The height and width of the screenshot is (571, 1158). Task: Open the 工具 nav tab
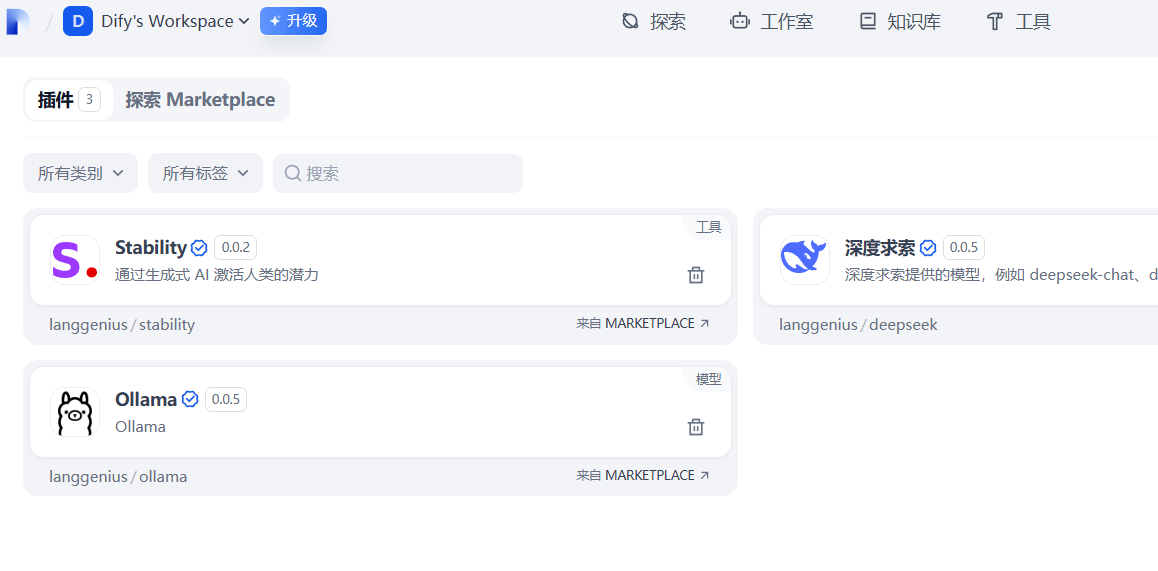point(1019,21)
